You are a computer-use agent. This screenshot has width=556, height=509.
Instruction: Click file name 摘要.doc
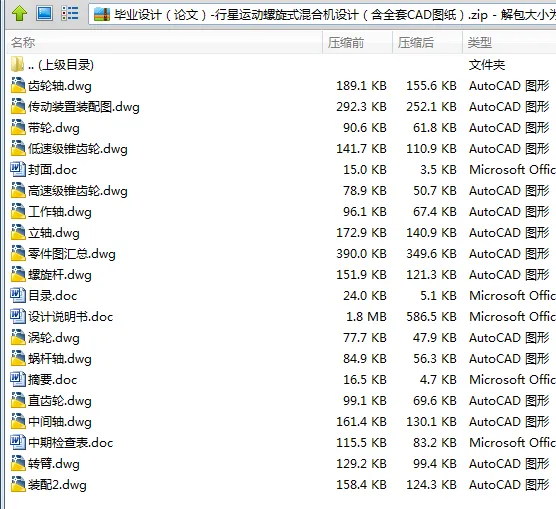click(52, 380)
